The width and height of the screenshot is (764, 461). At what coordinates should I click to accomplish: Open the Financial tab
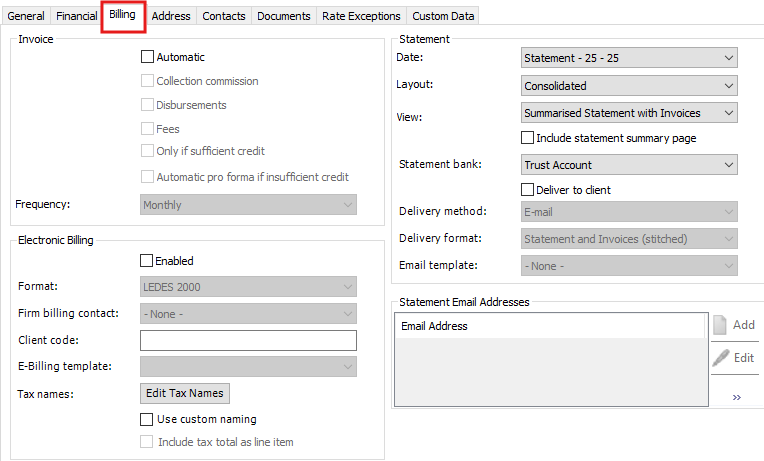tap(76, 16)
